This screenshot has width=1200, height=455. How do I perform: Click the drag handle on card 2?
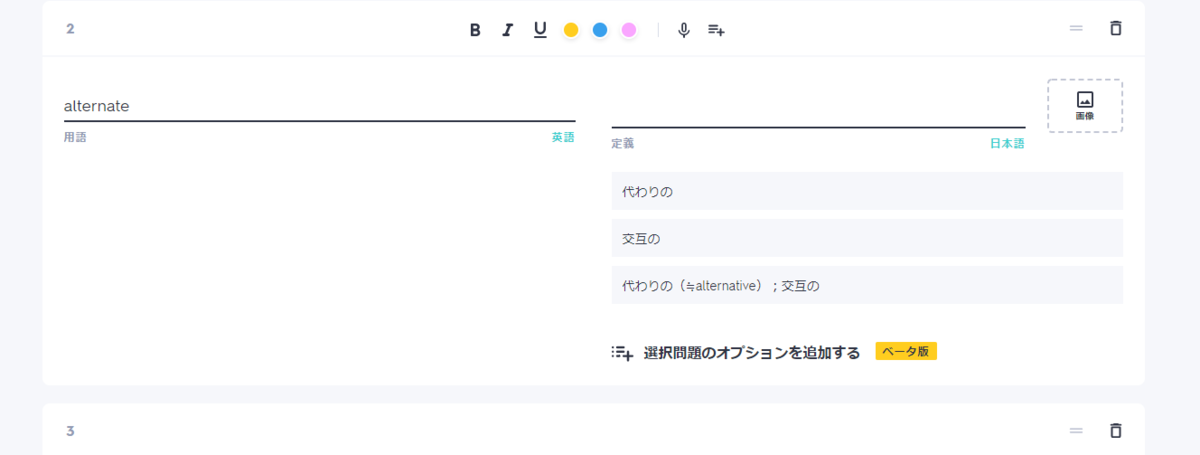pos(1076,28)
